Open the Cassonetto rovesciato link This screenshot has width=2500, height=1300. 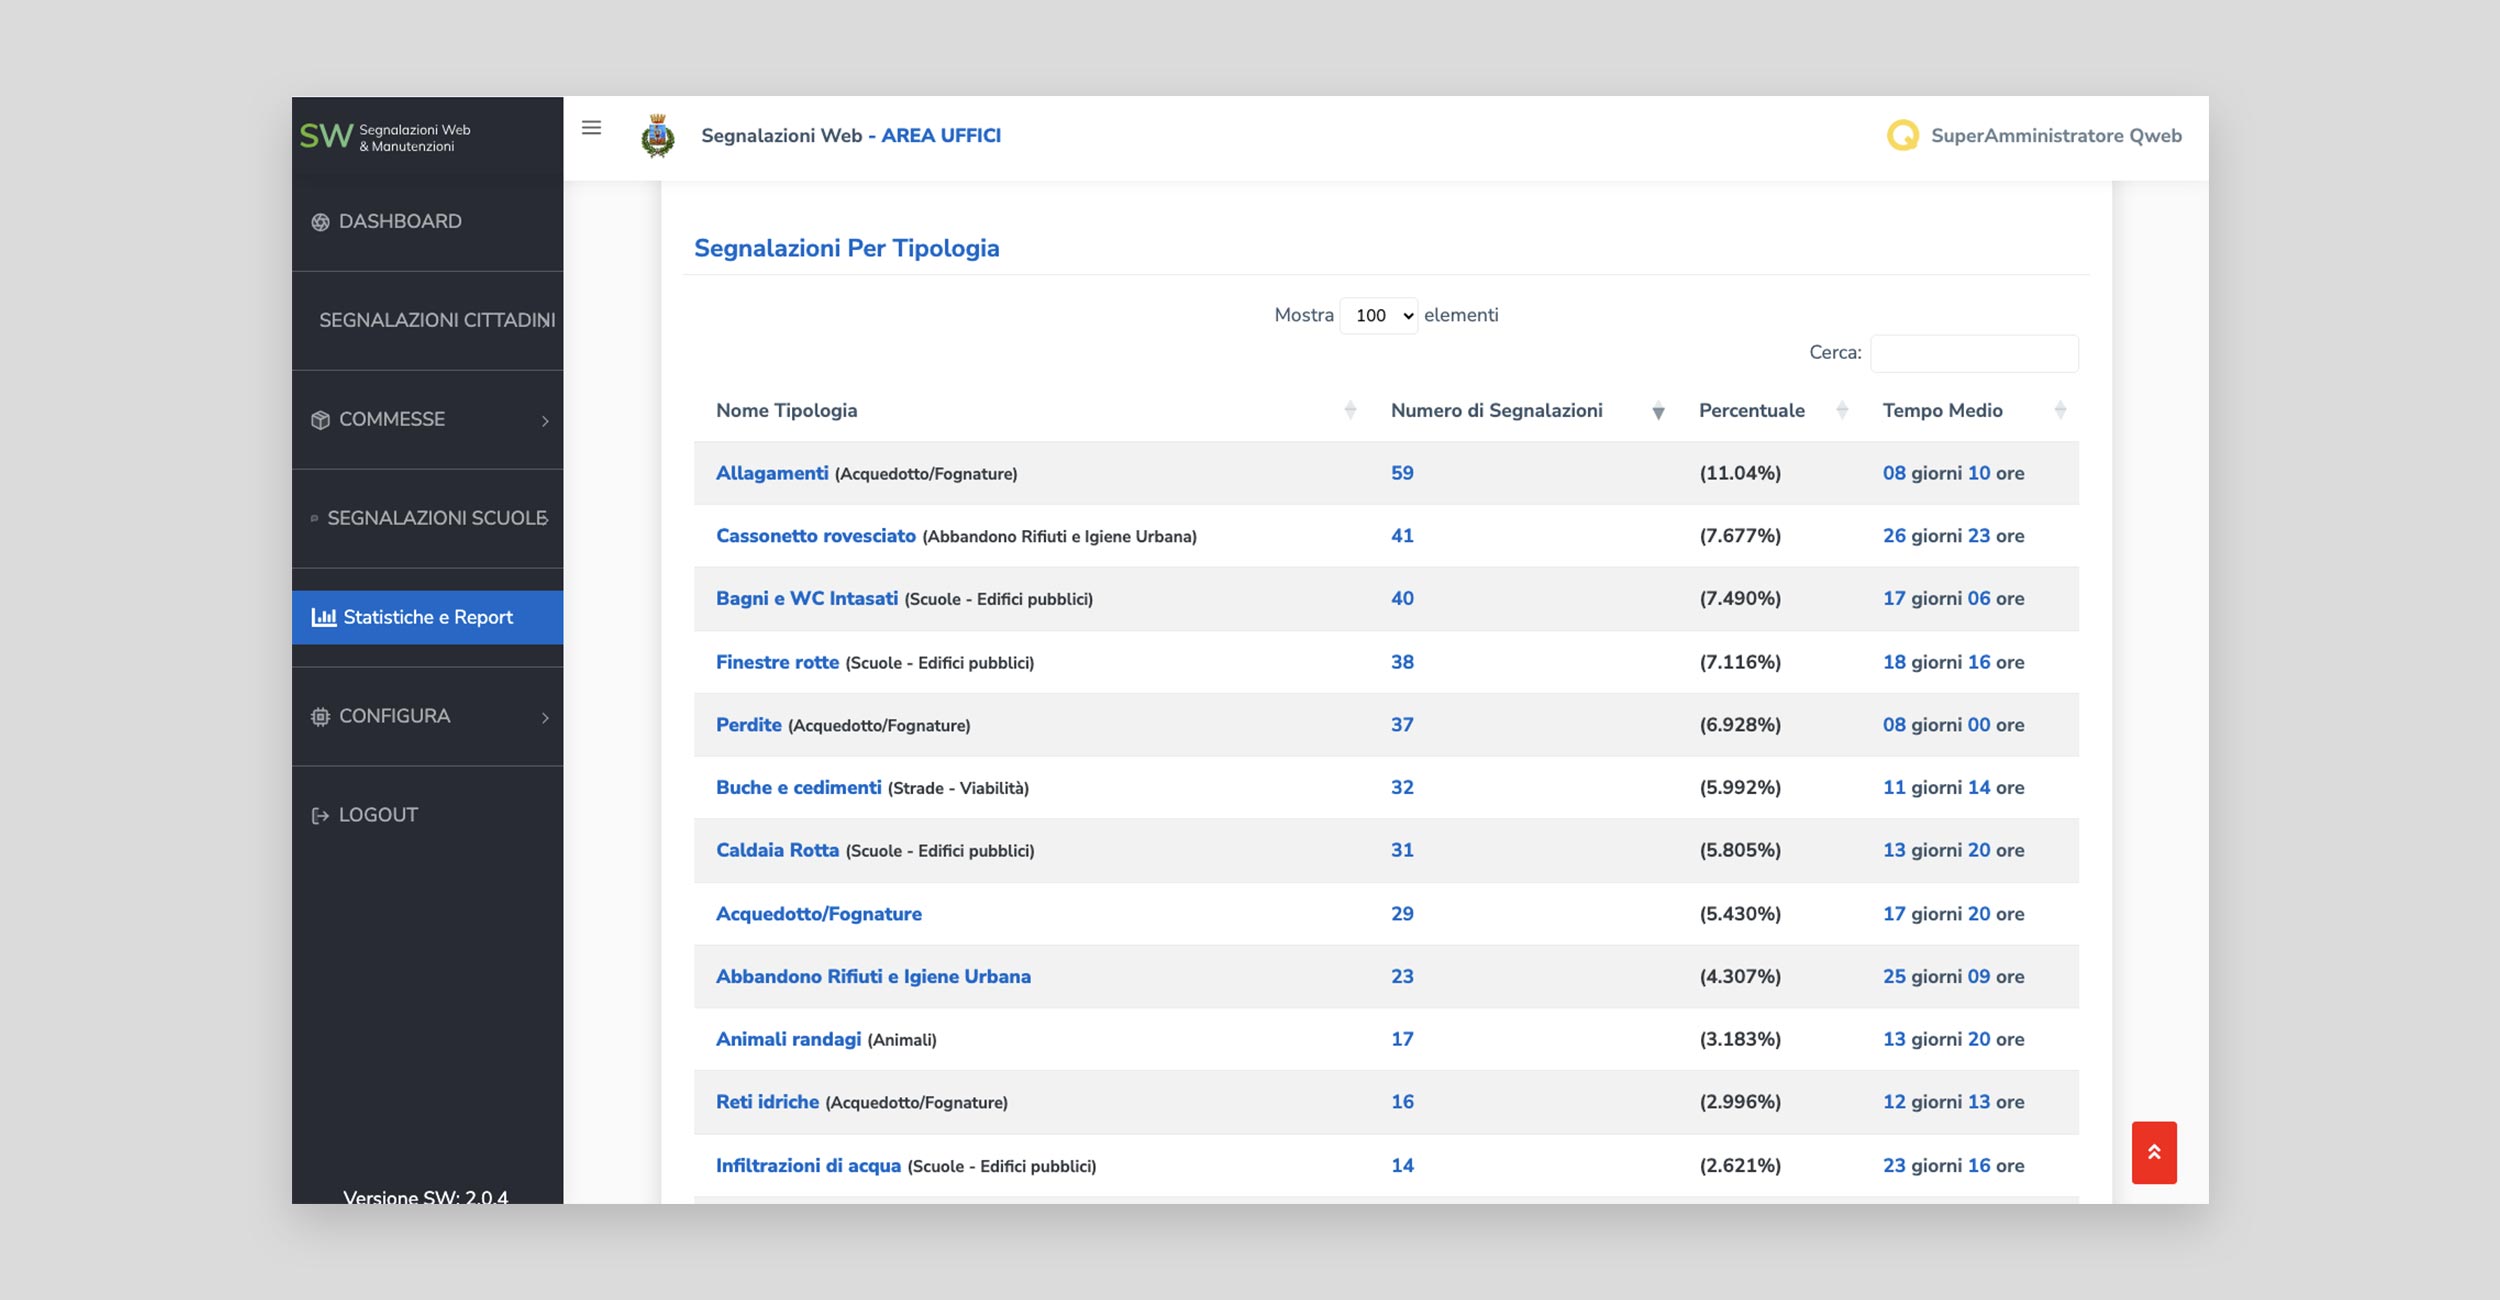(815, 536)
